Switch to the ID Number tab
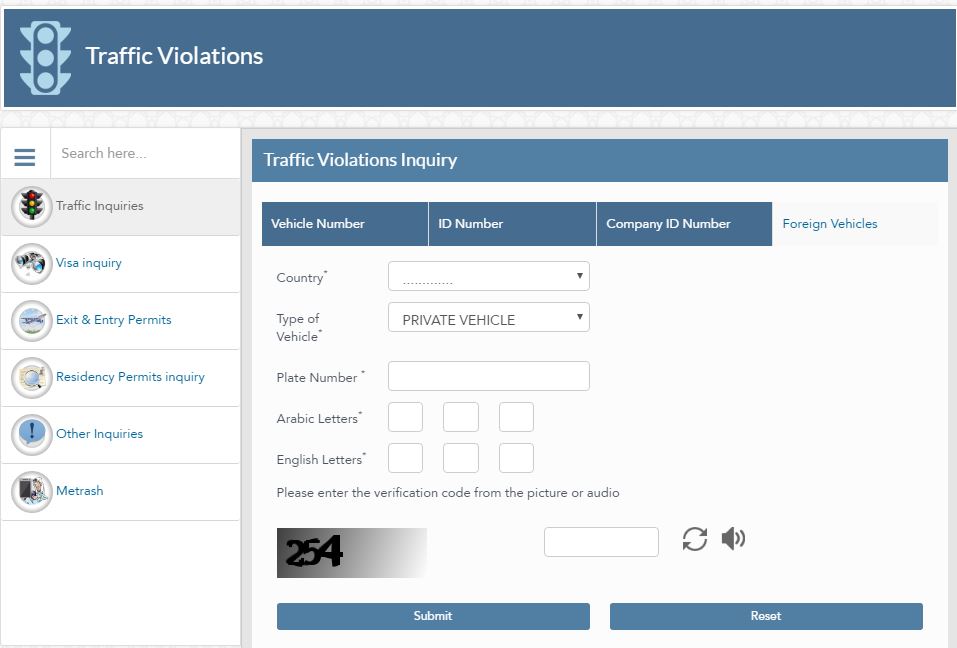The width and height of the screenshot is (957, 648). click(x=511, y=224)
